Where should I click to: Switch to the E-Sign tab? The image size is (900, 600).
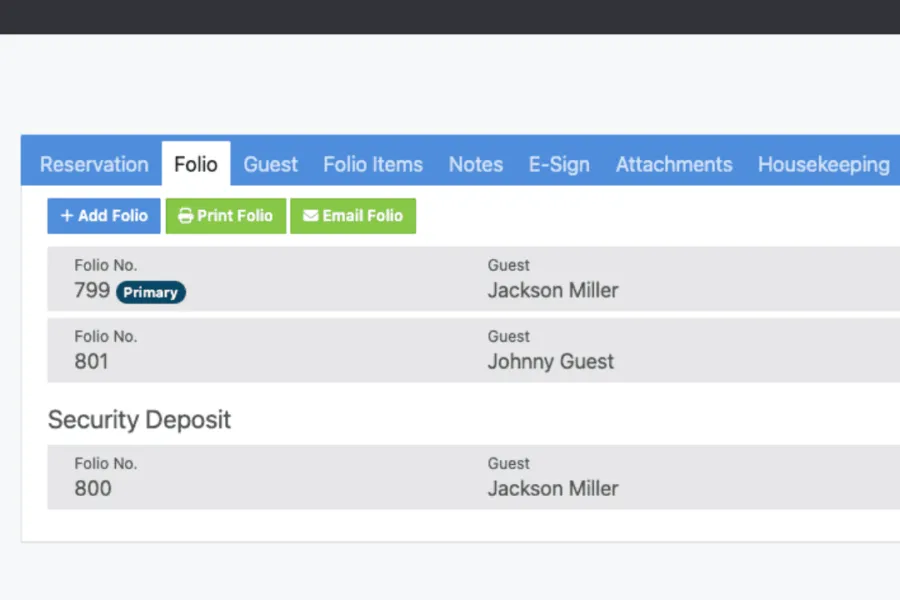point(559,165)
